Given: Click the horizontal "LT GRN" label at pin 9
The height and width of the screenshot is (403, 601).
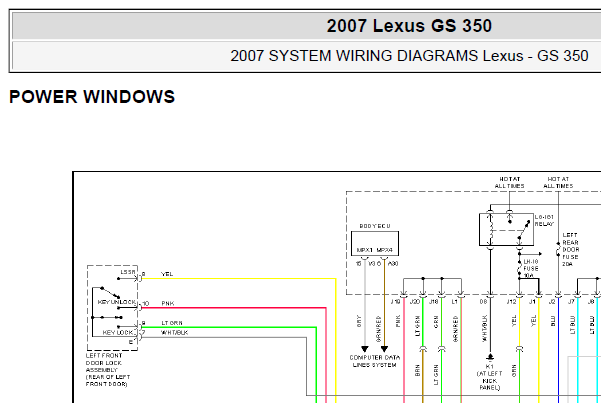Looking at the screenshot, I should (172, 323).
